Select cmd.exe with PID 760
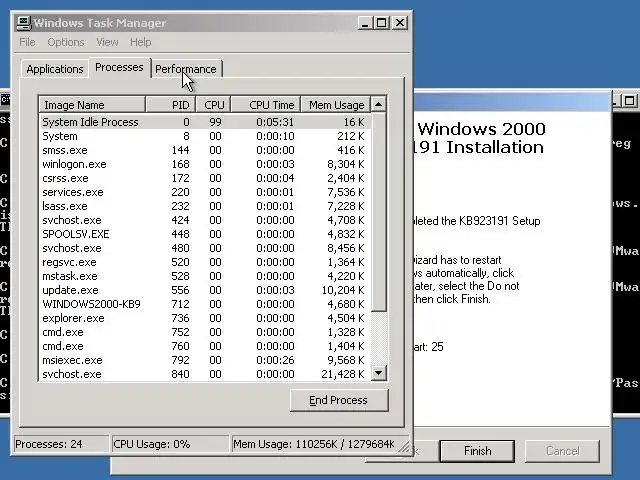The height and width of the screenshot is (480, 640). [x=205, y=346]
